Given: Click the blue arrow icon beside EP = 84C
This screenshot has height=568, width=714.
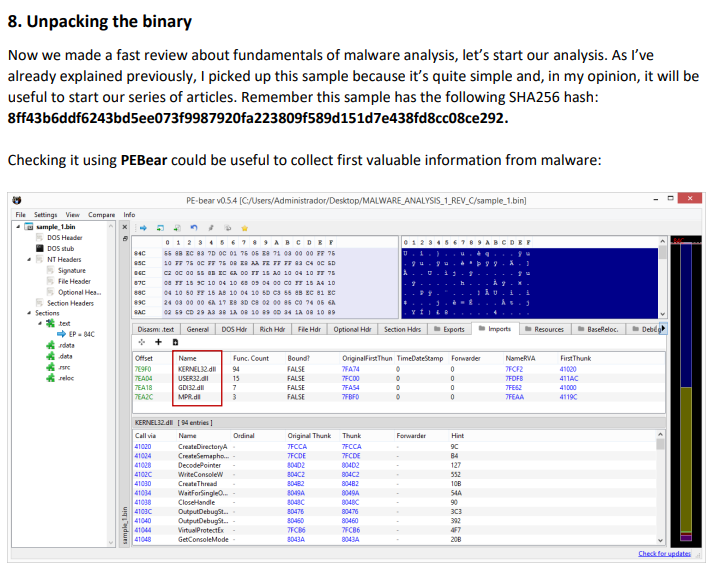Looking at the screenshot, I should click(61, 334).
